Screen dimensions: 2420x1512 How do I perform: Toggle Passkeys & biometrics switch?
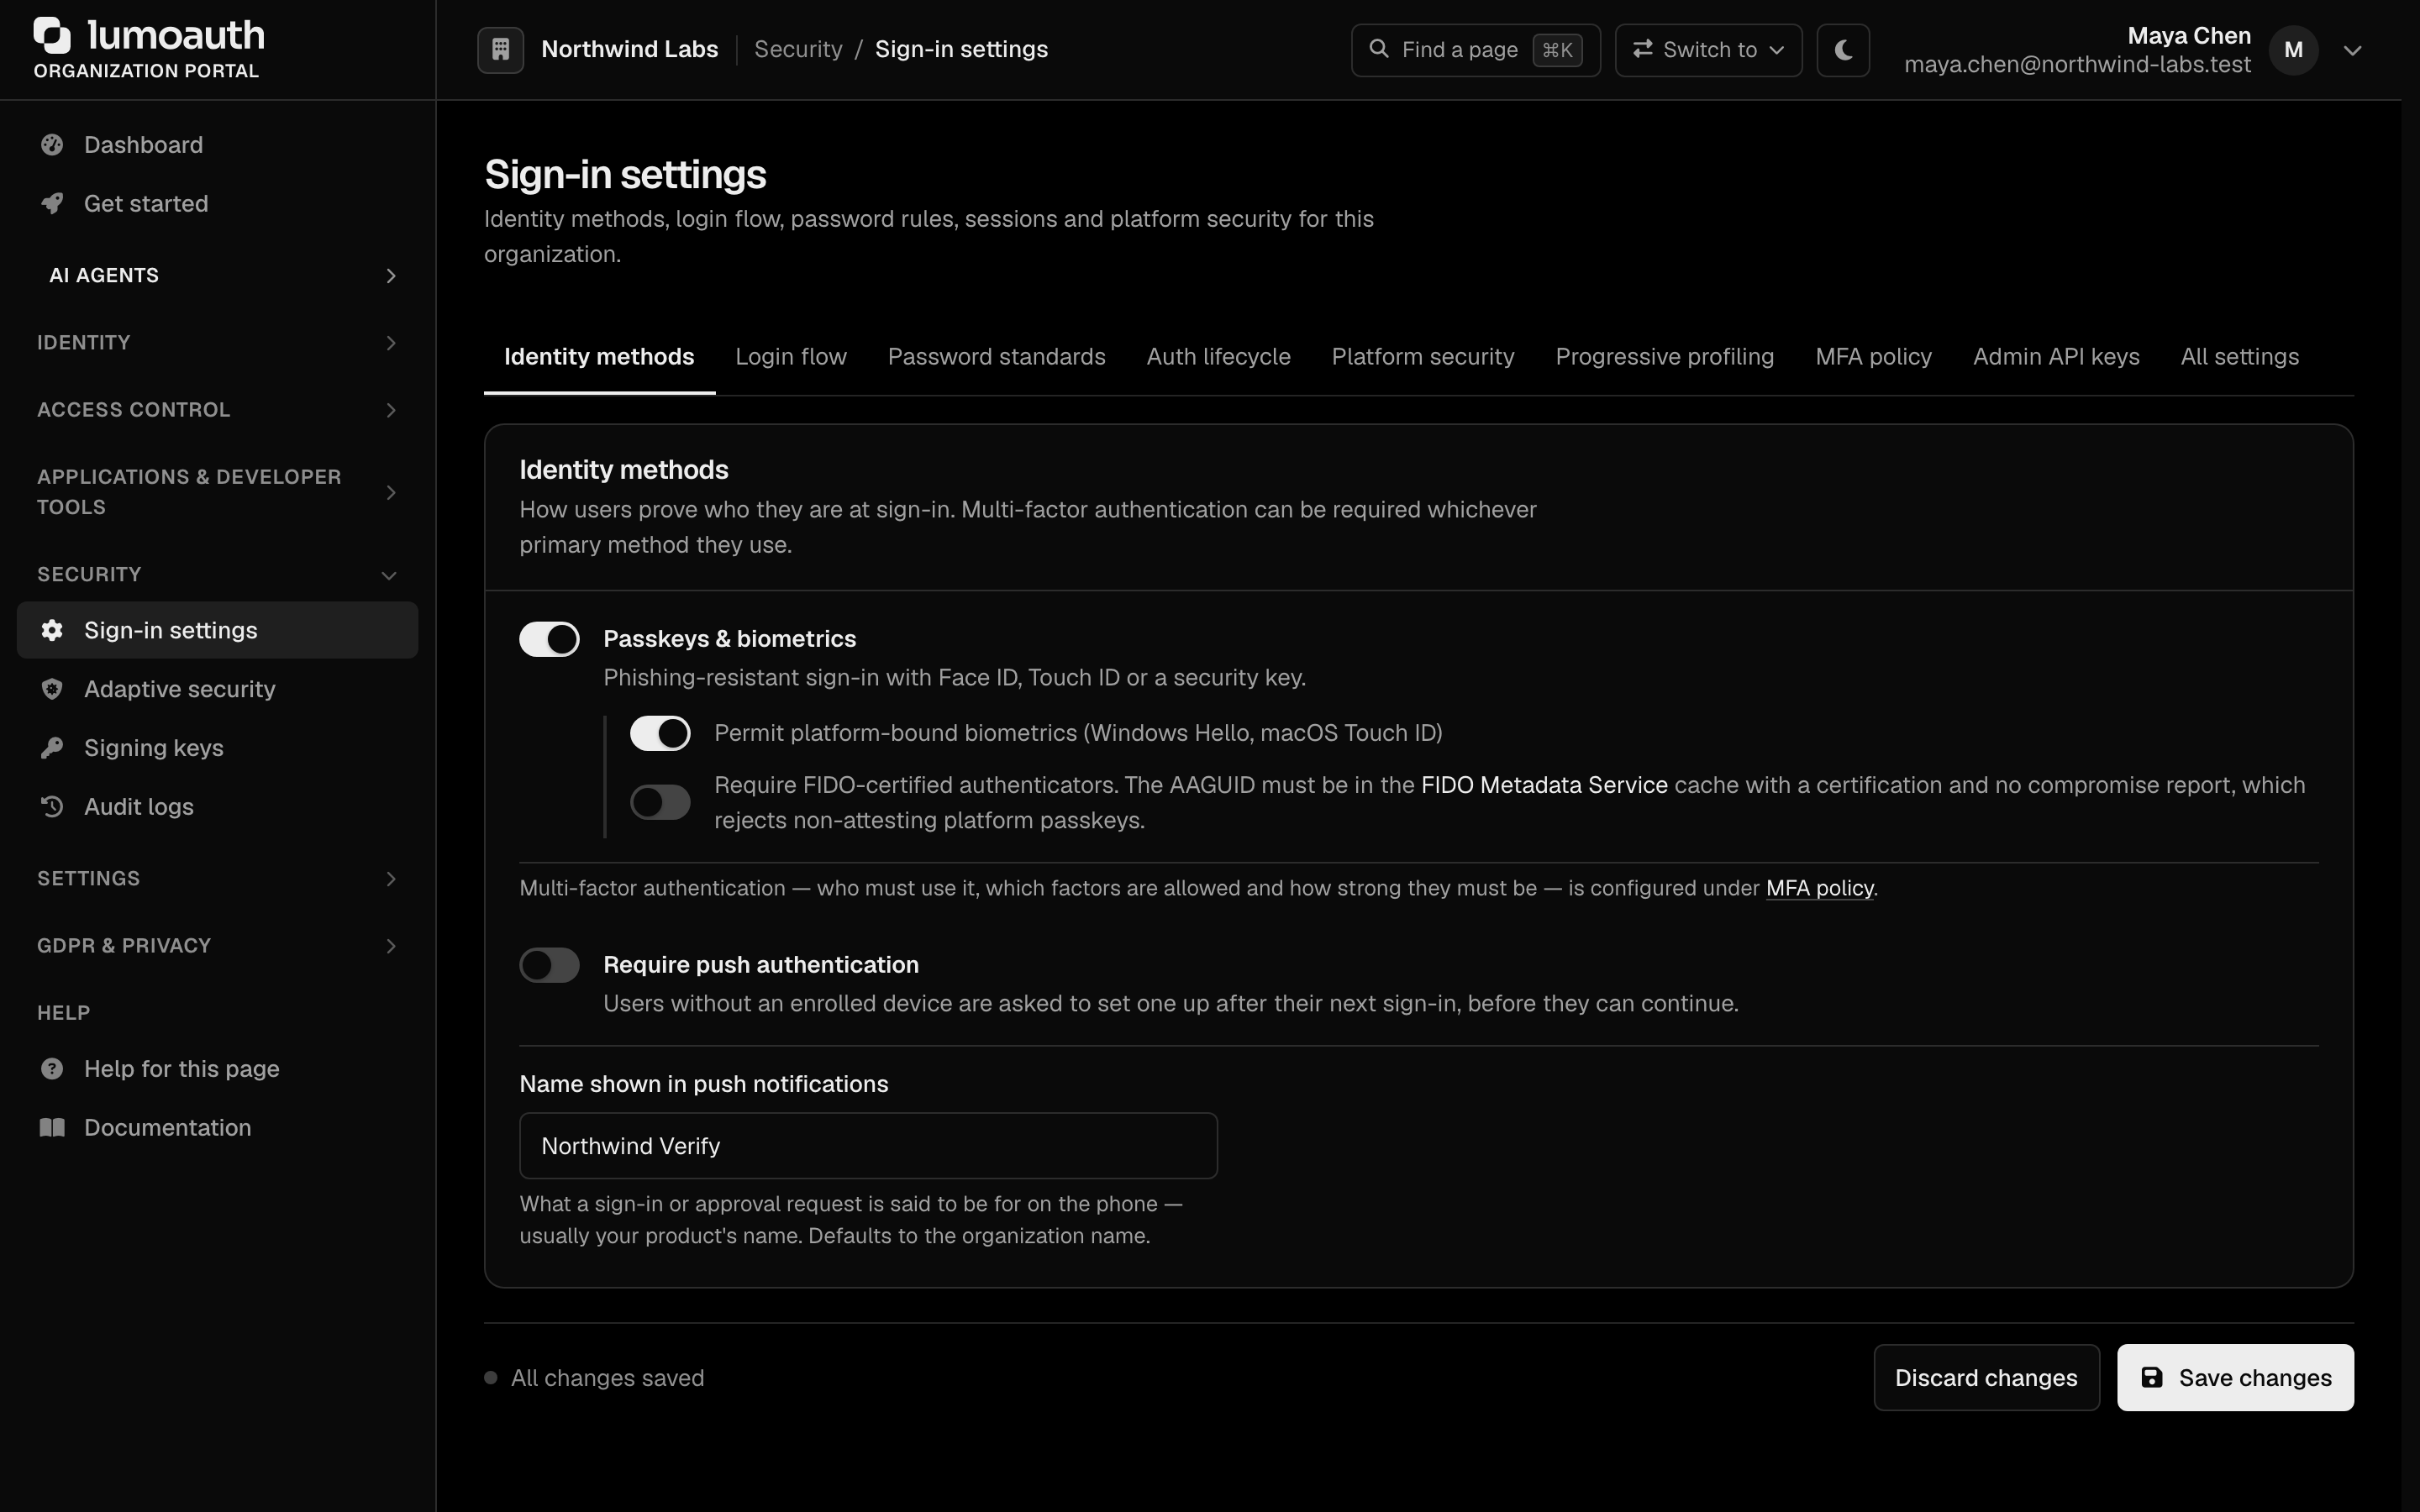point(549,639)
